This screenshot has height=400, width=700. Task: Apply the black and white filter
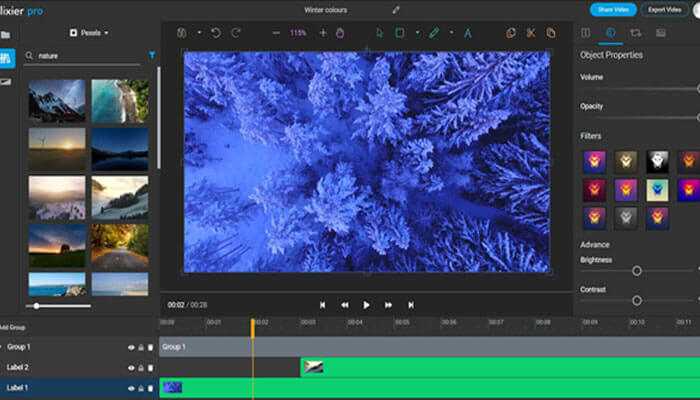coord(658,162)
